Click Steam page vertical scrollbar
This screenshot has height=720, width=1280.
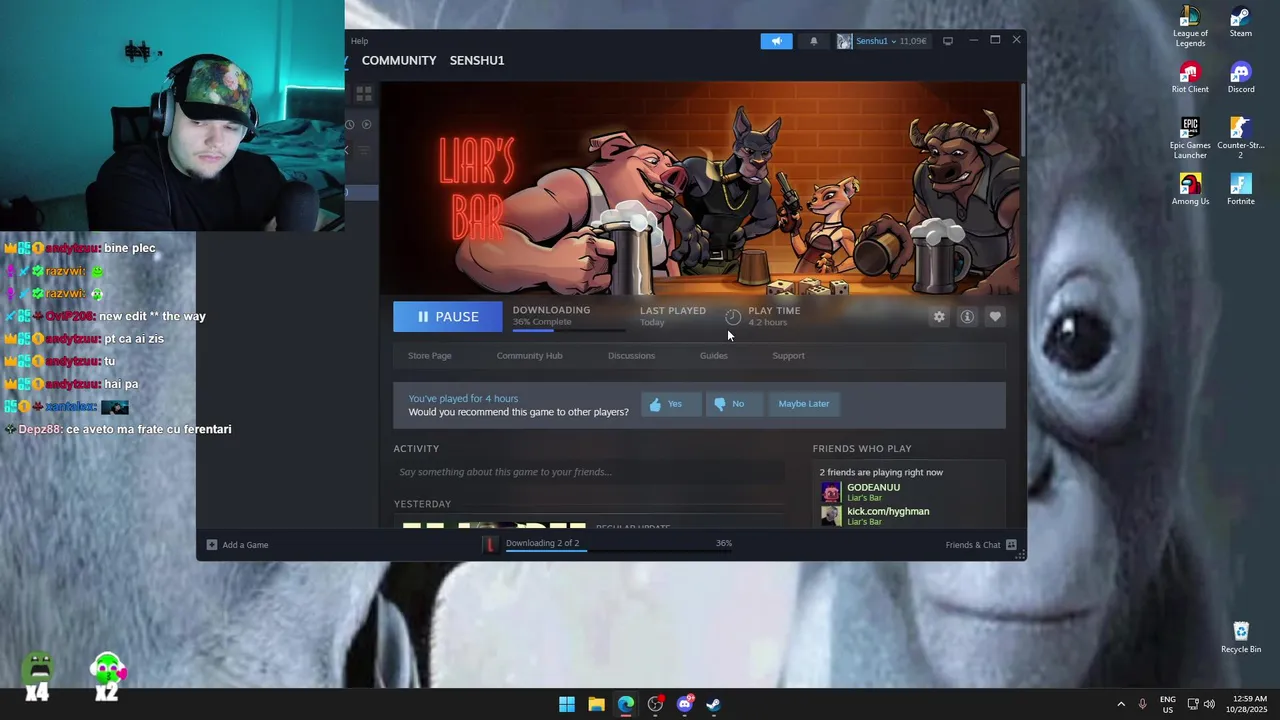[x=1022, y=120]
